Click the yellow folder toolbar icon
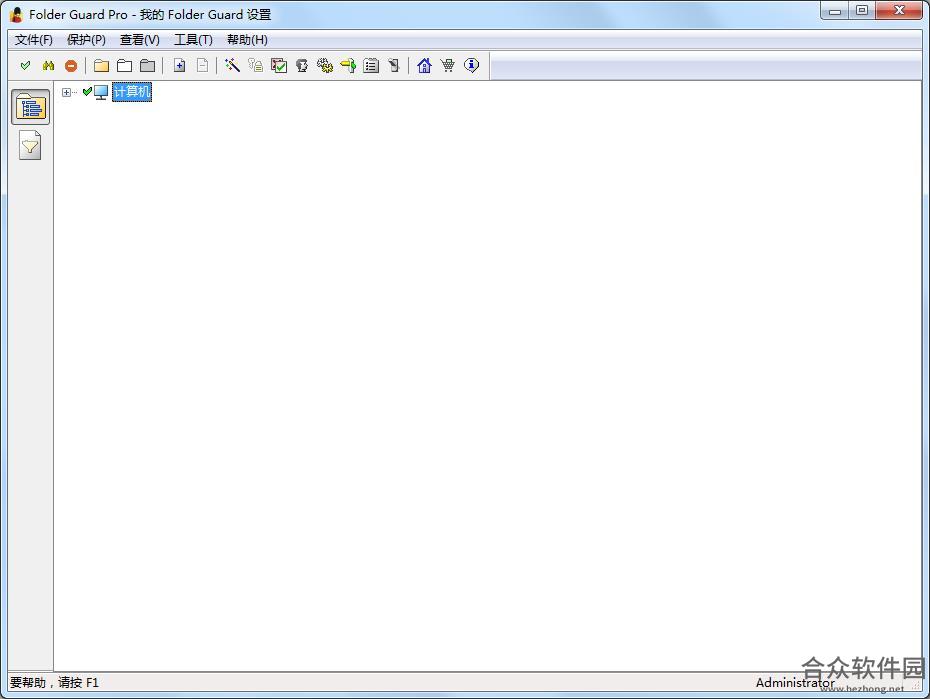The image size is (930, 699). 101,65
